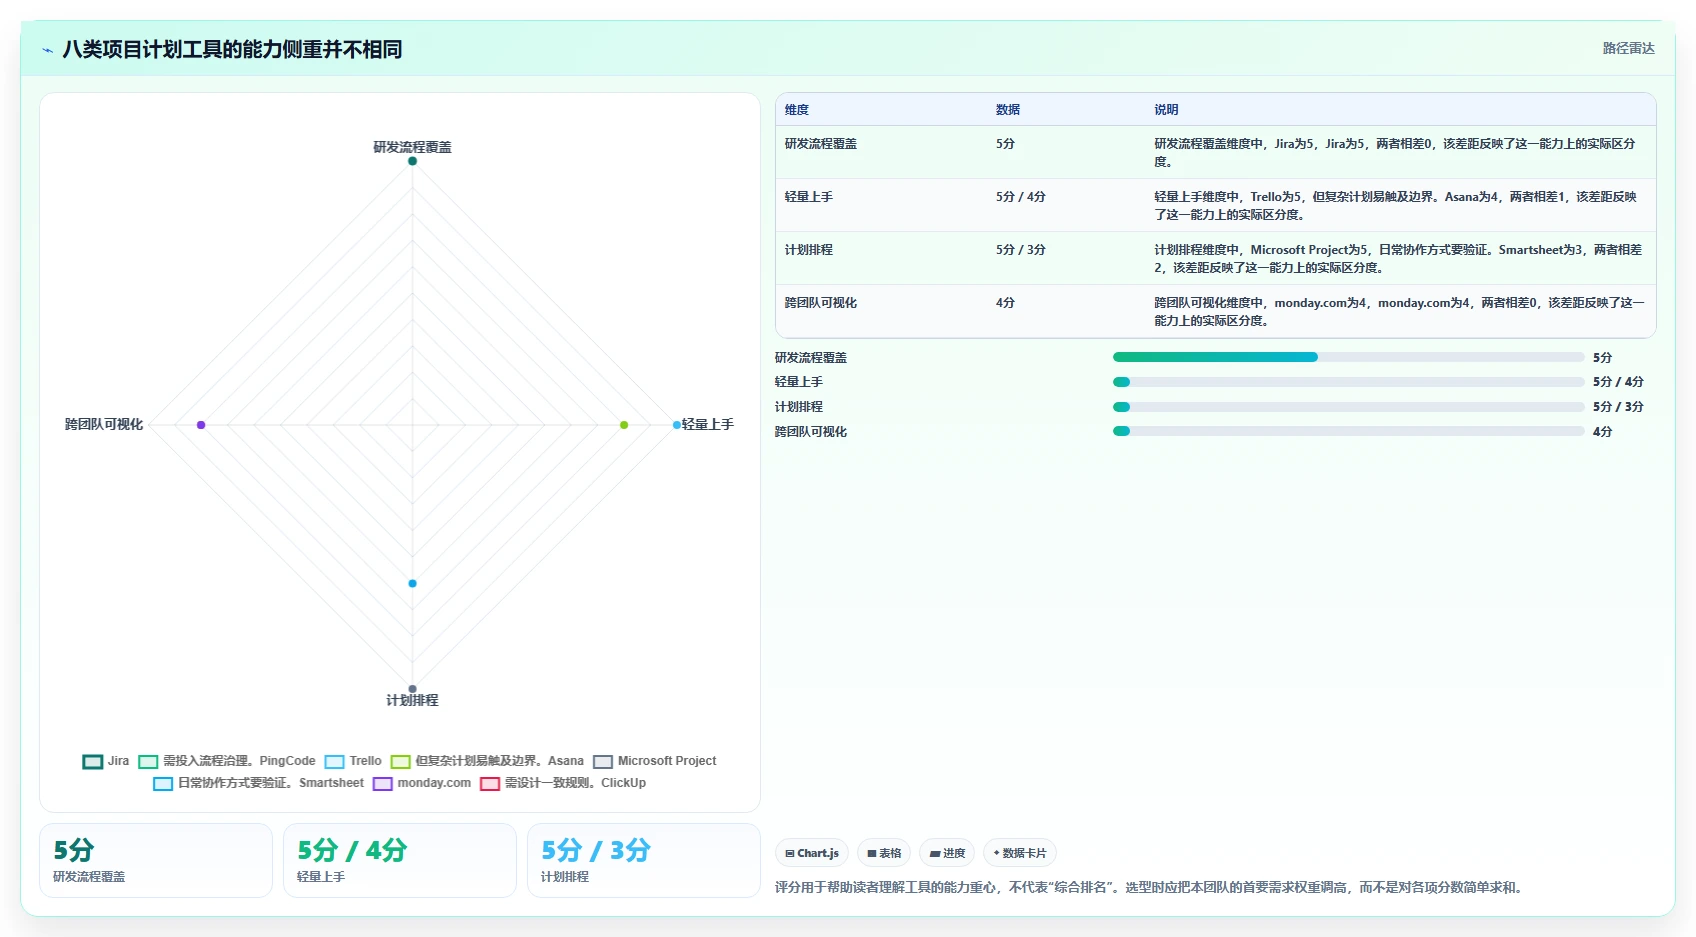Image resolution: width=1696 pixels, height=937 pixels.
Task: Click the 计划排程 radar axis label
Action: click(x=412, y=700)
